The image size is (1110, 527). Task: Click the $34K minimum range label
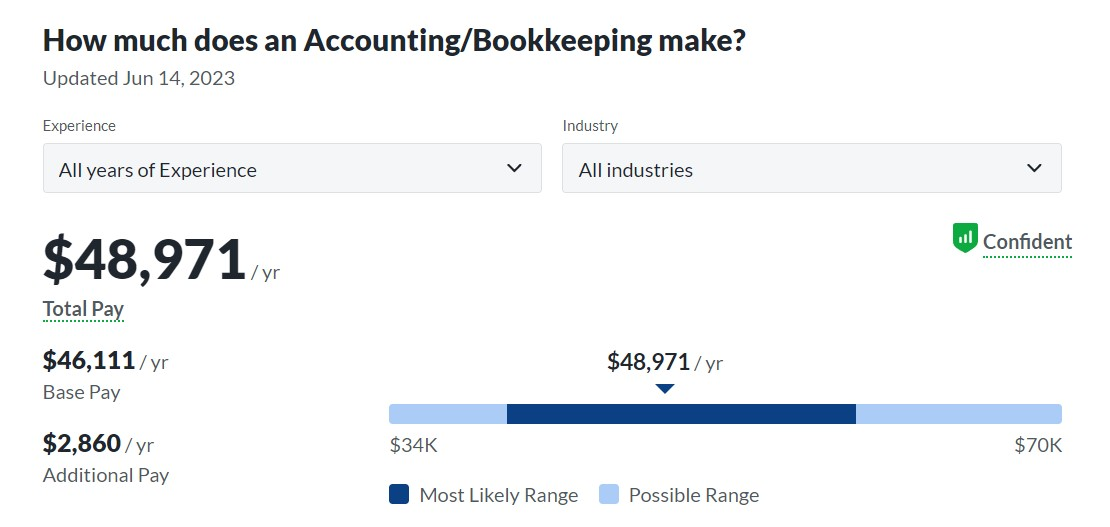point(413,446)
